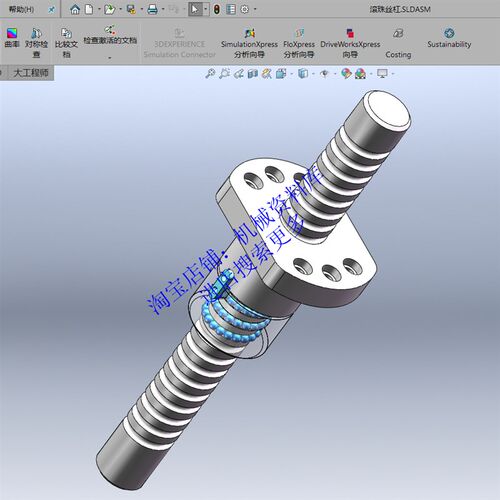
Task: Activate the Select cursor tool
Action: 195,9
